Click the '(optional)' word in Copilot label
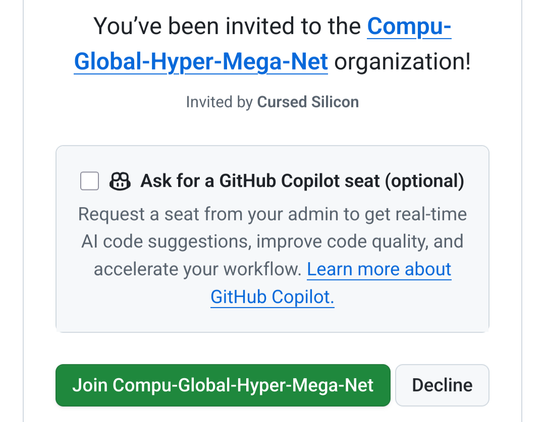Screen dimensions: 545x422 coord(425,181)
